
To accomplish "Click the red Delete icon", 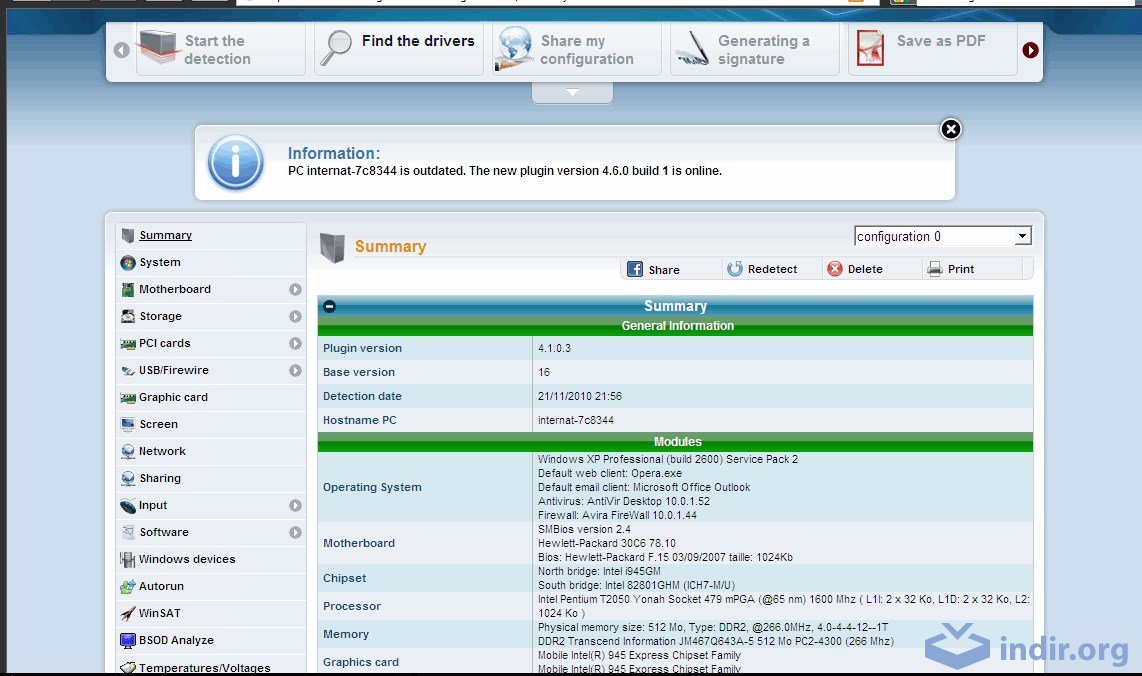I will (835, 269).
